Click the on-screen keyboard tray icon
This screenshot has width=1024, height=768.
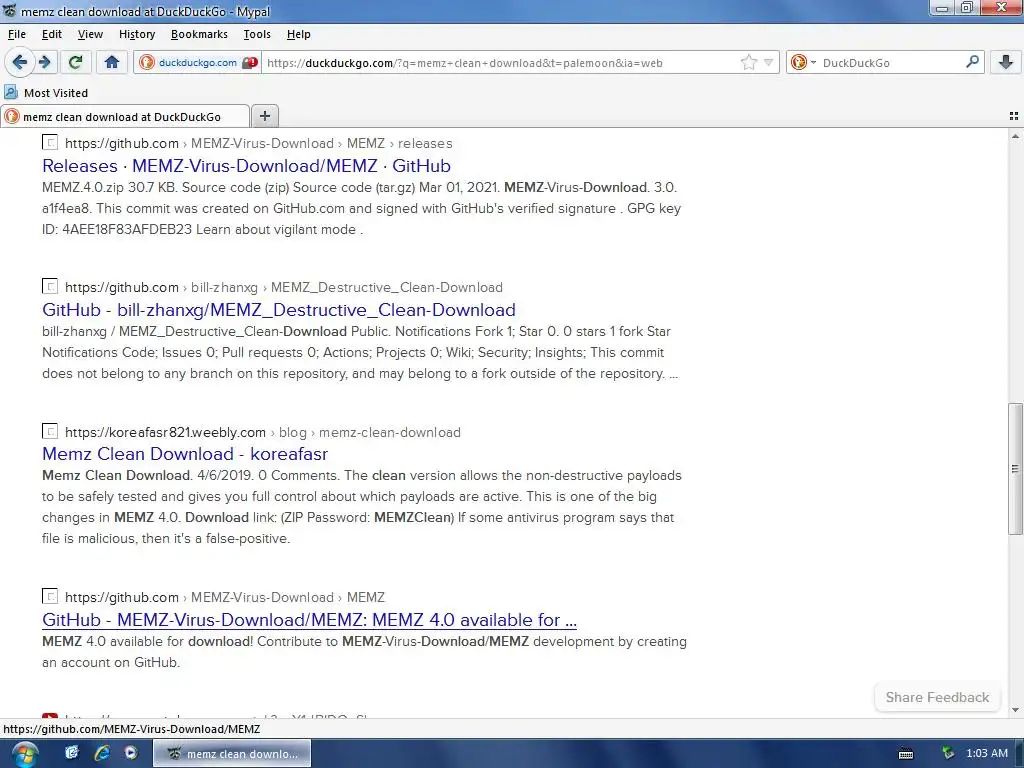[906, 754]
